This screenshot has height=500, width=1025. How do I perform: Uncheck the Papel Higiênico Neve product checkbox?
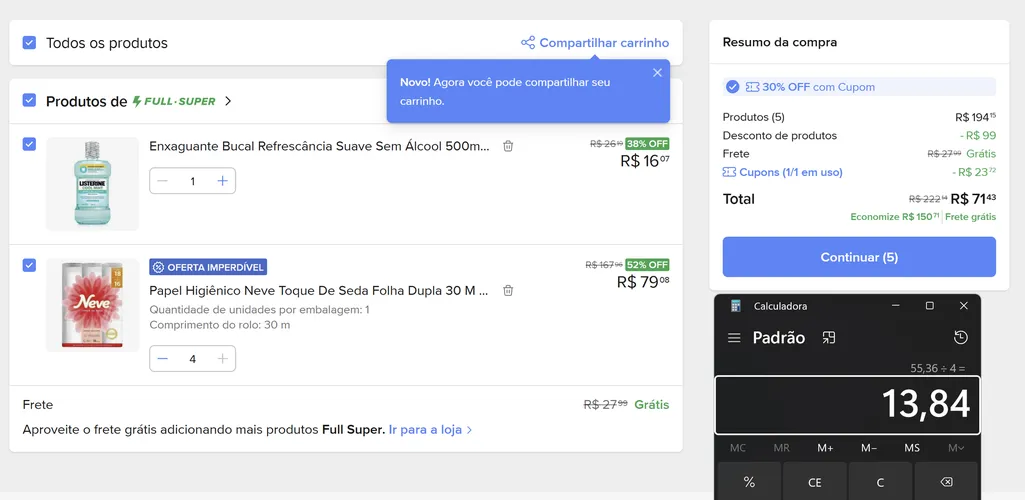(29, 265)
